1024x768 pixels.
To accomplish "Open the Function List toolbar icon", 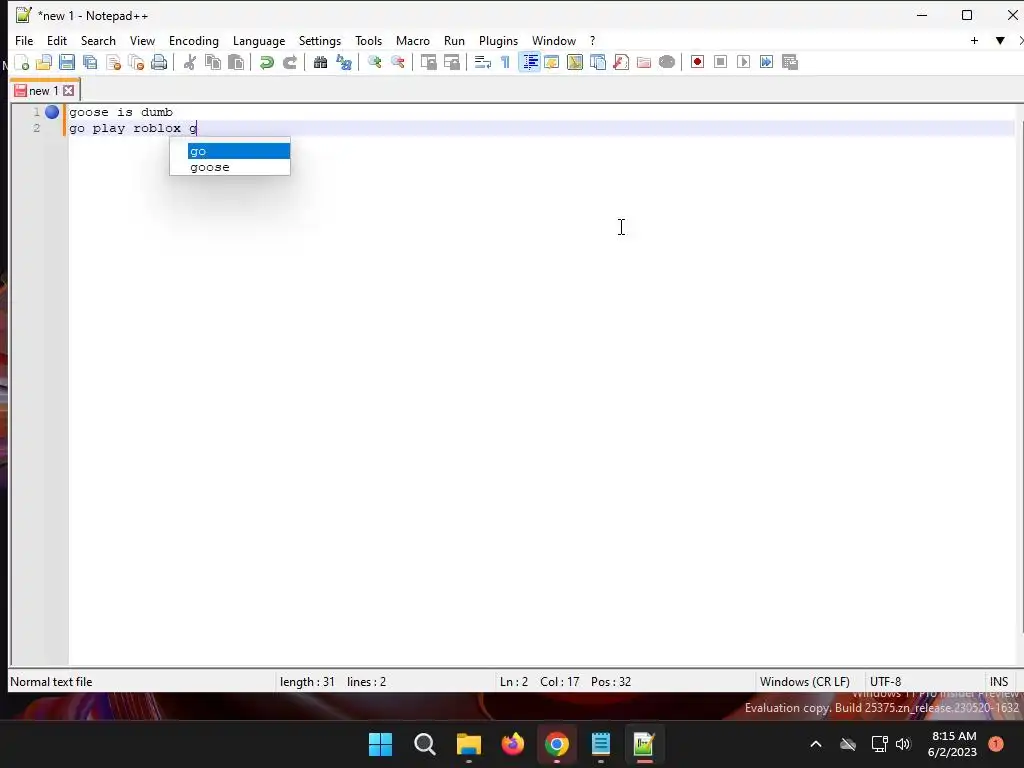I will [621, 62].
